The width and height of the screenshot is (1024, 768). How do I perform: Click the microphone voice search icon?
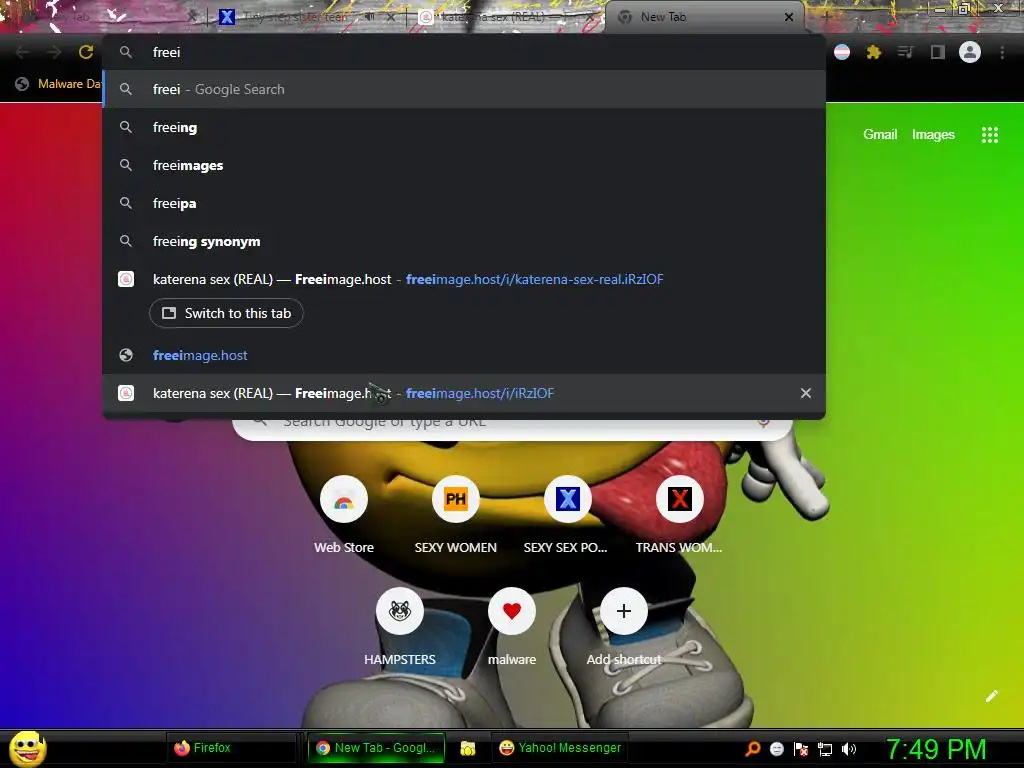click(x=763, y=422)
